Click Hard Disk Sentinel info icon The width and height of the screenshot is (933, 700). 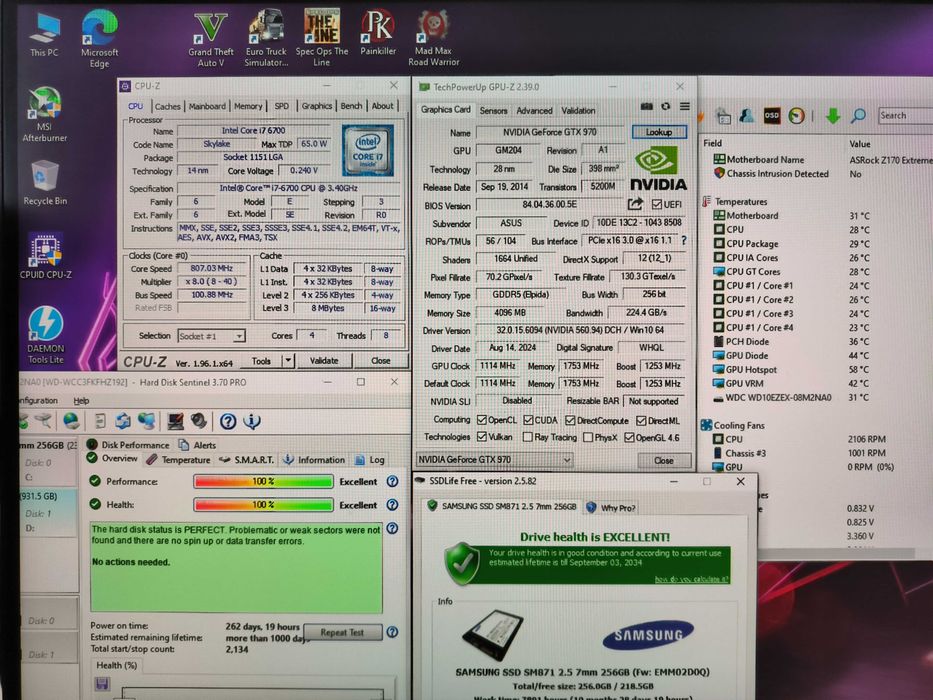pyautogui.click(x=252, y=421)
